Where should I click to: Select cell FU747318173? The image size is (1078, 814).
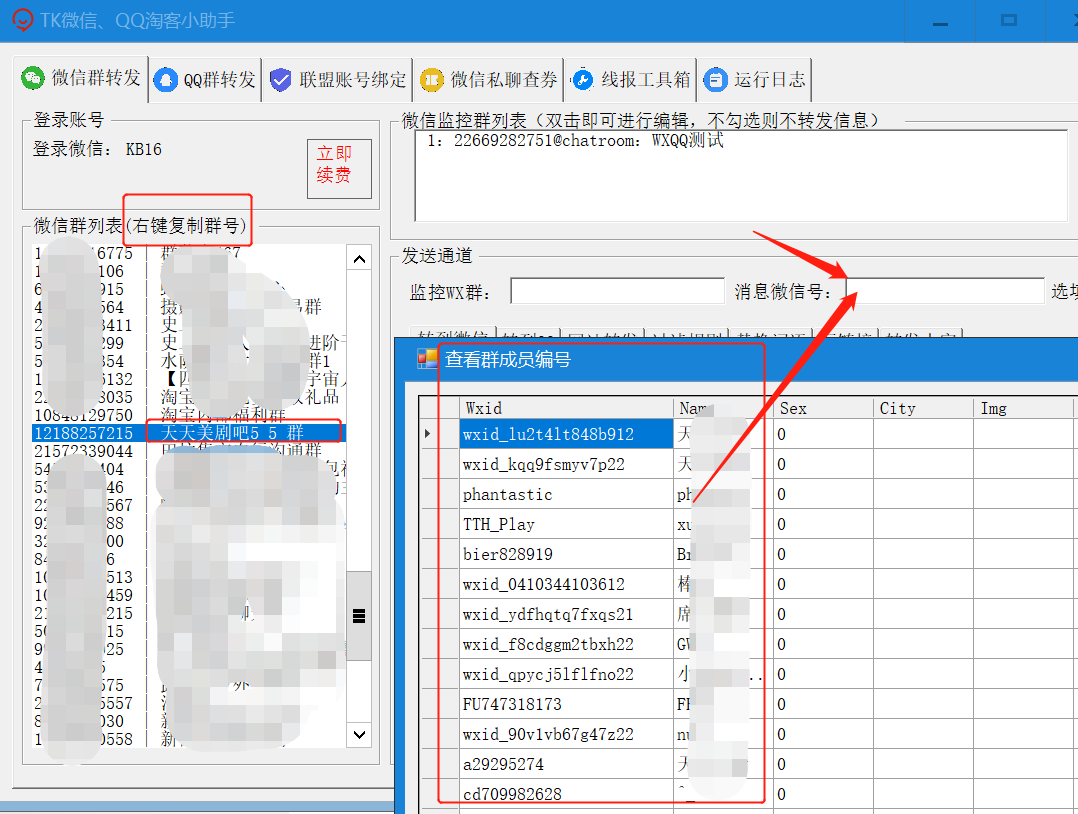point(566,704)
